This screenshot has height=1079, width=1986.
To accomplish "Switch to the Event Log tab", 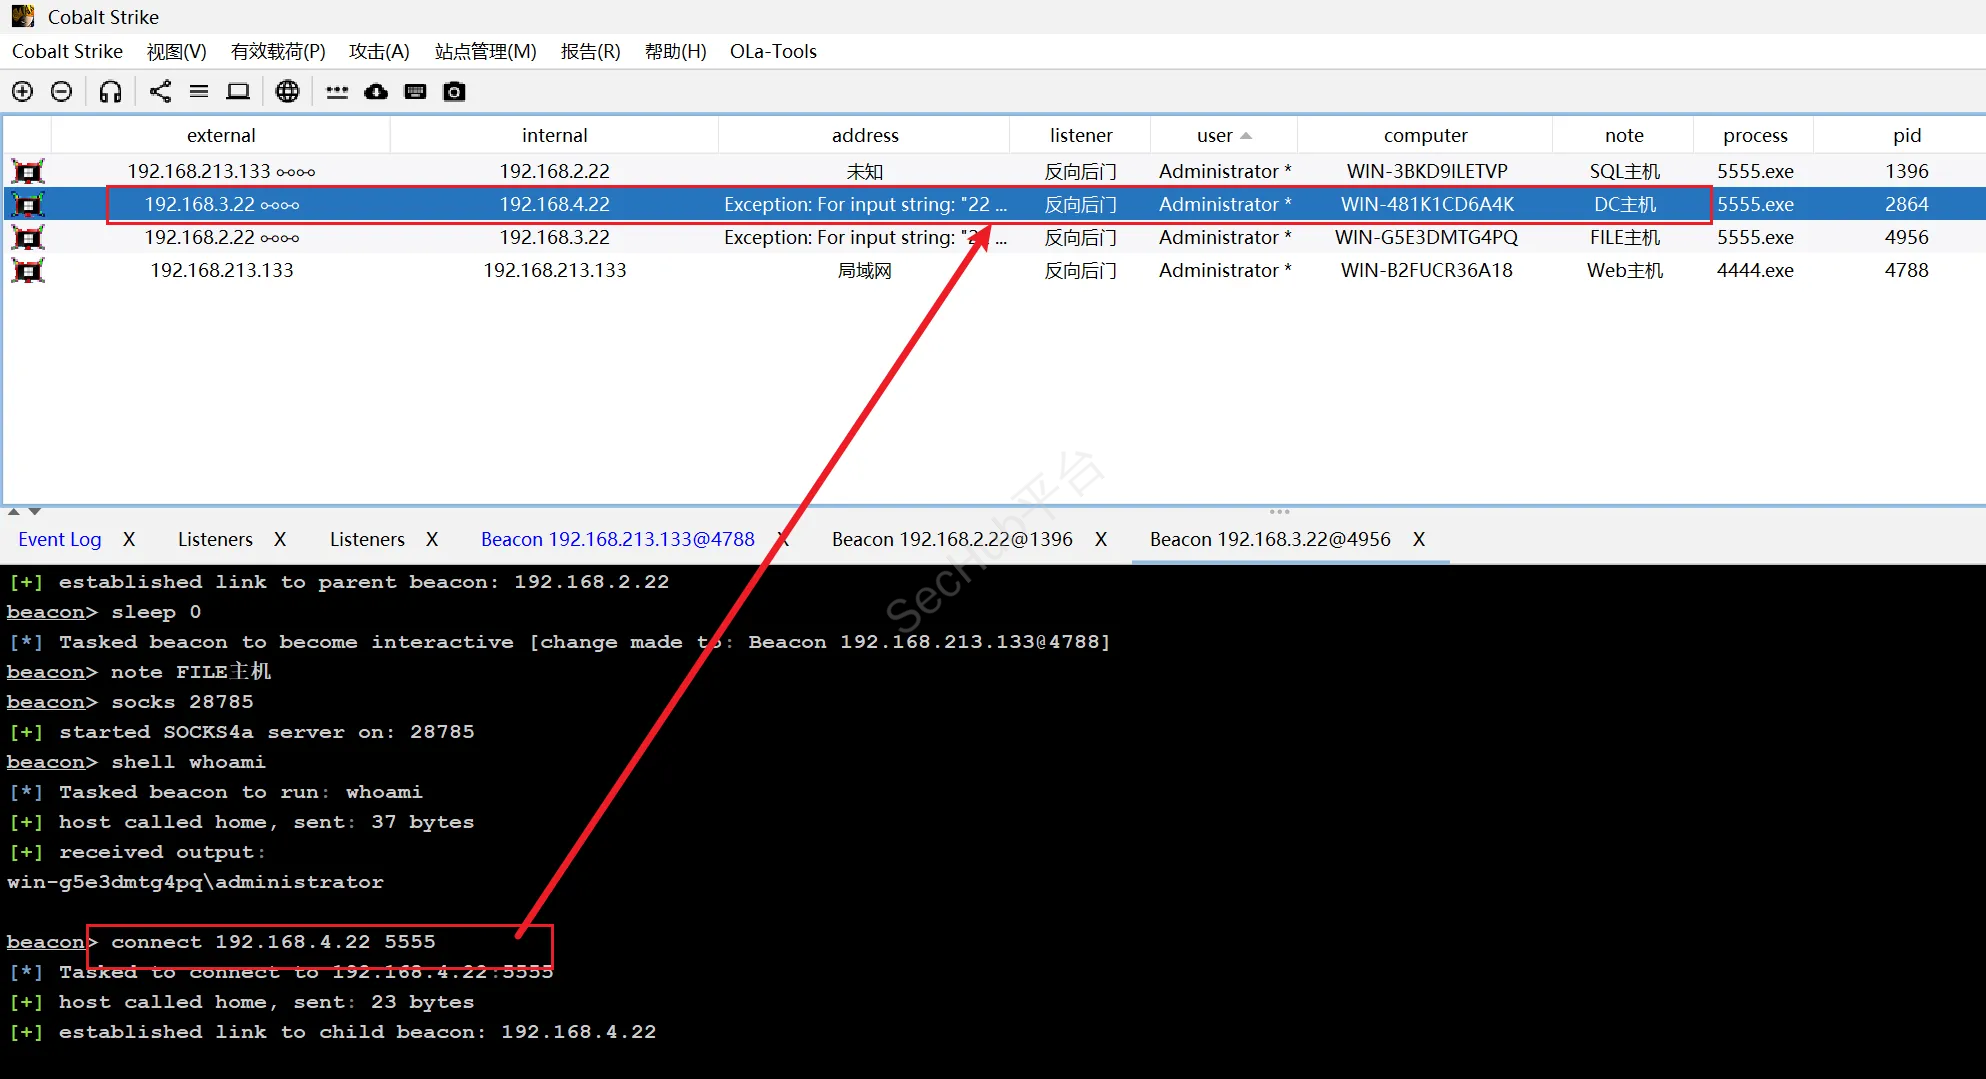I will point(60,539).
